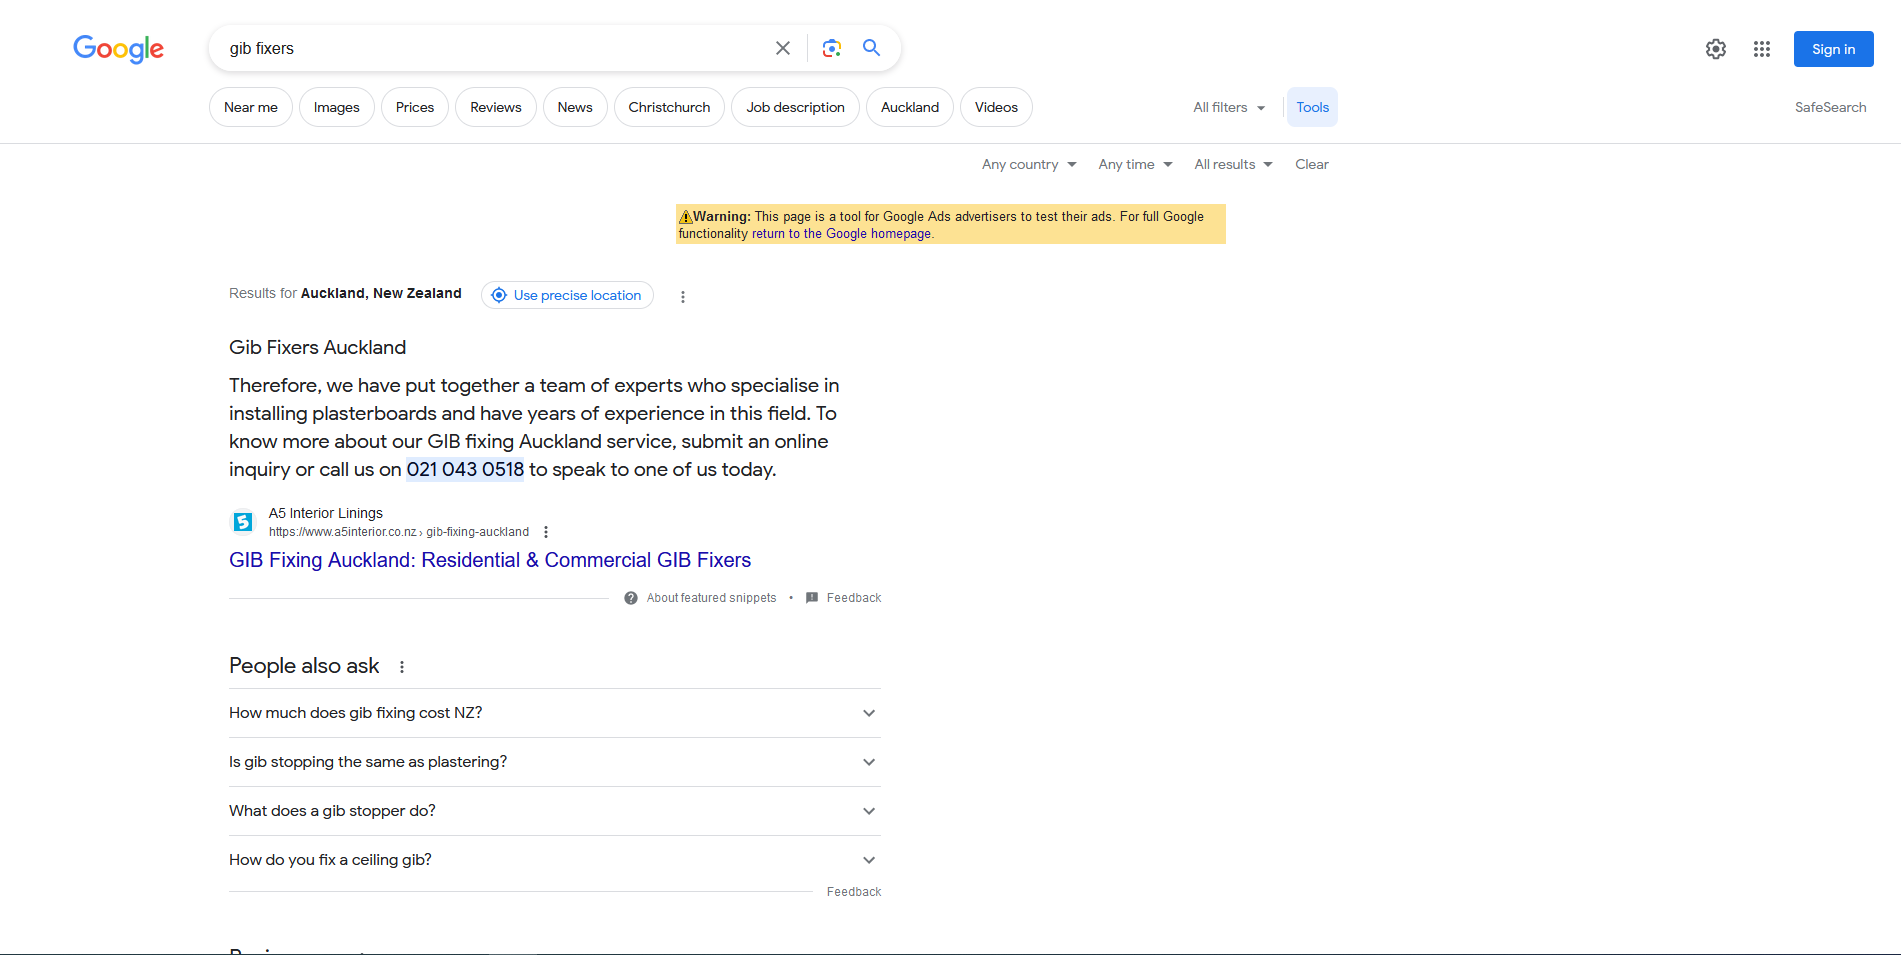
Task: Toggle the Tools button
Action: click(1312, 107)
